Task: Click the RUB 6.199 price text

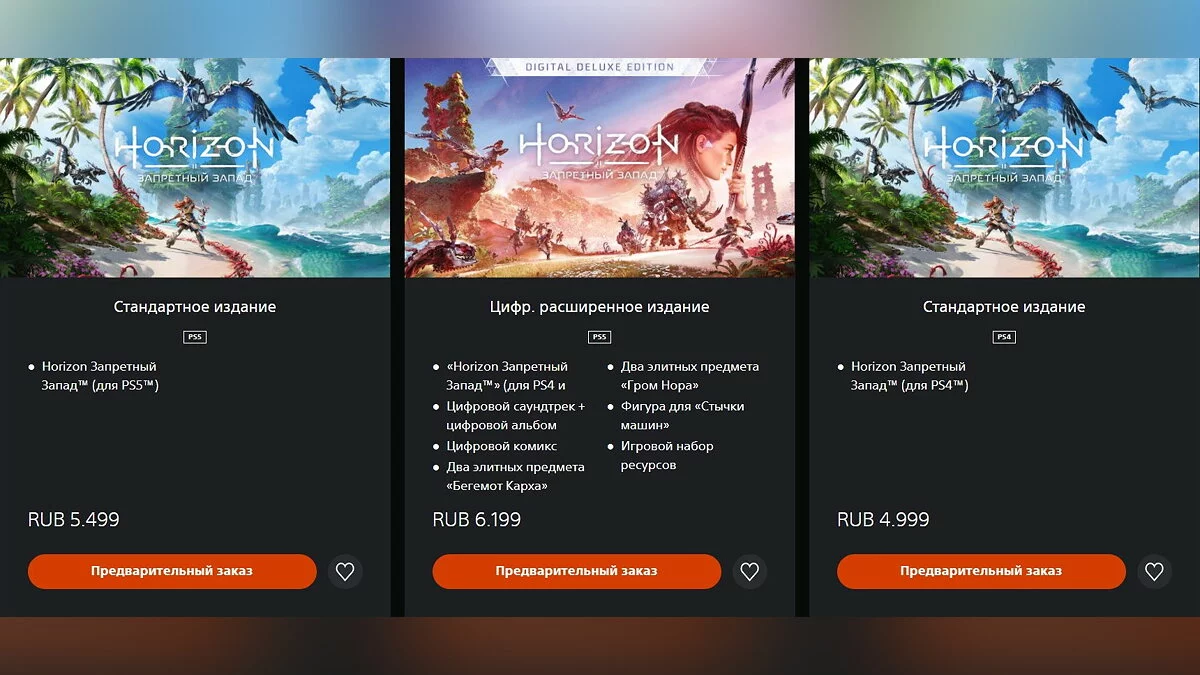Action: pyautogui.click(x=477, y=520)
